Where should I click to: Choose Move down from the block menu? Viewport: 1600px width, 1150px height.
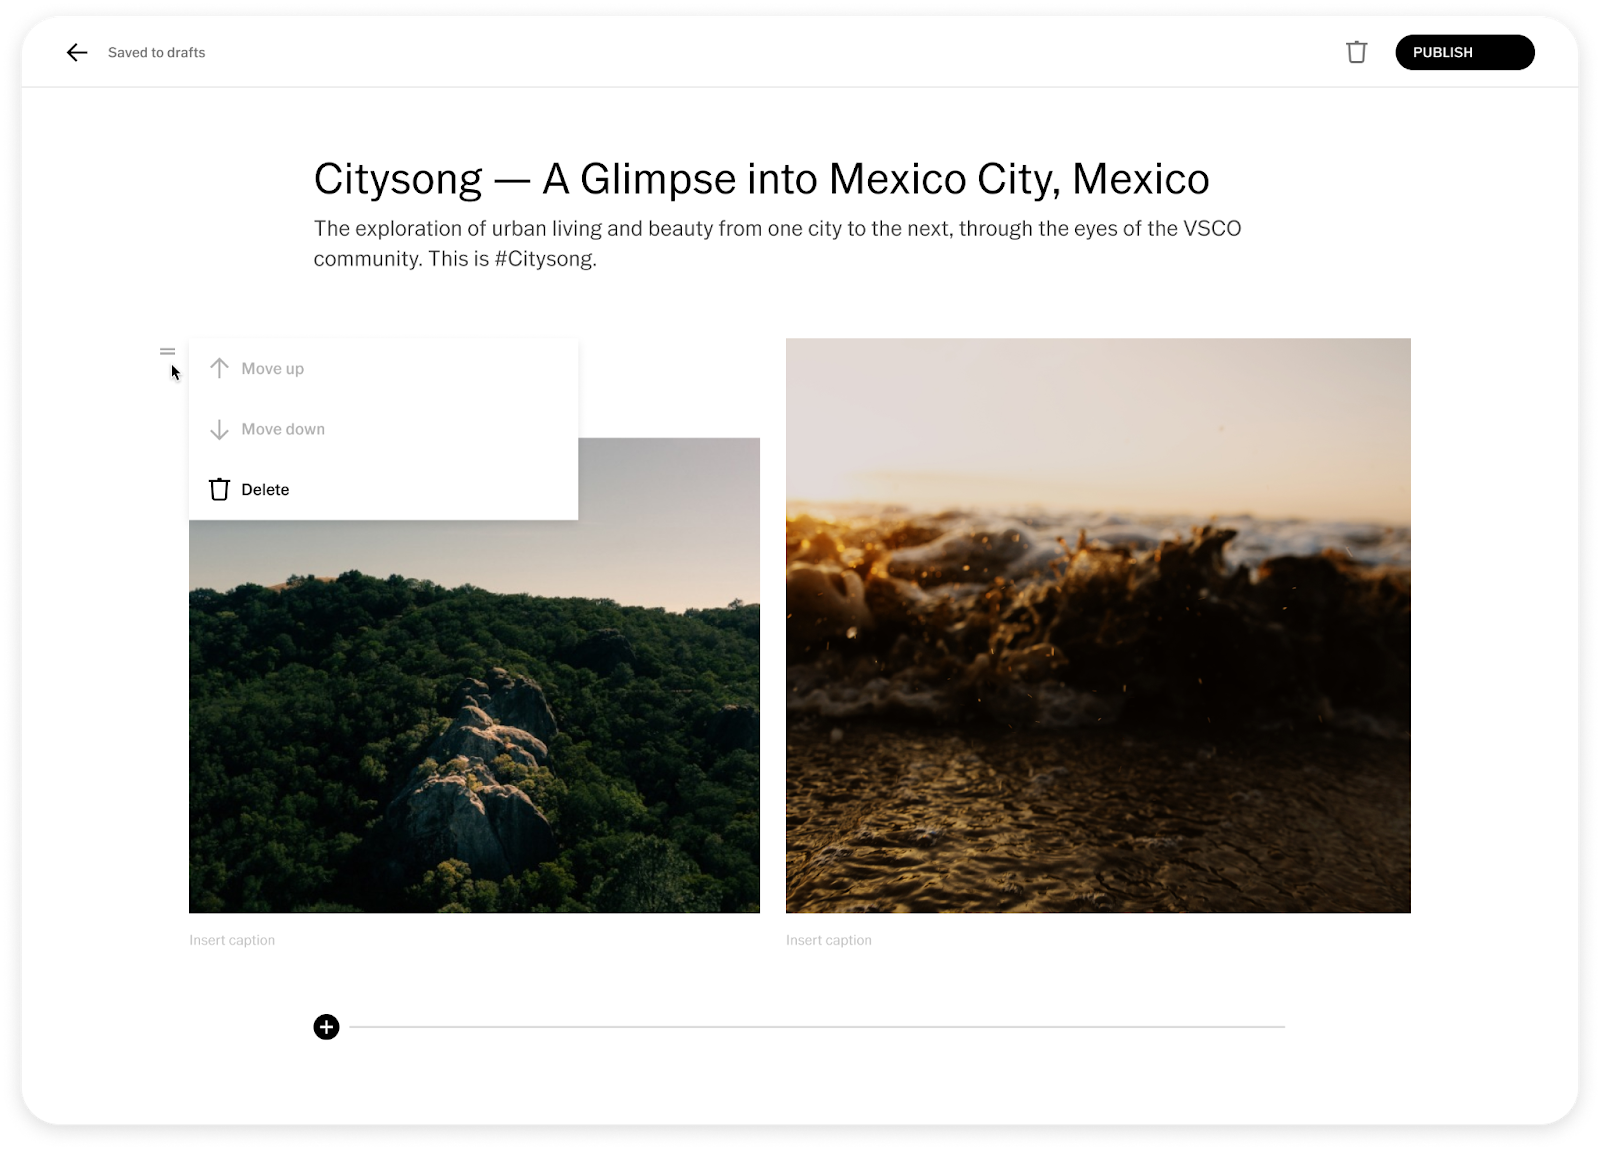pos(383,429)
